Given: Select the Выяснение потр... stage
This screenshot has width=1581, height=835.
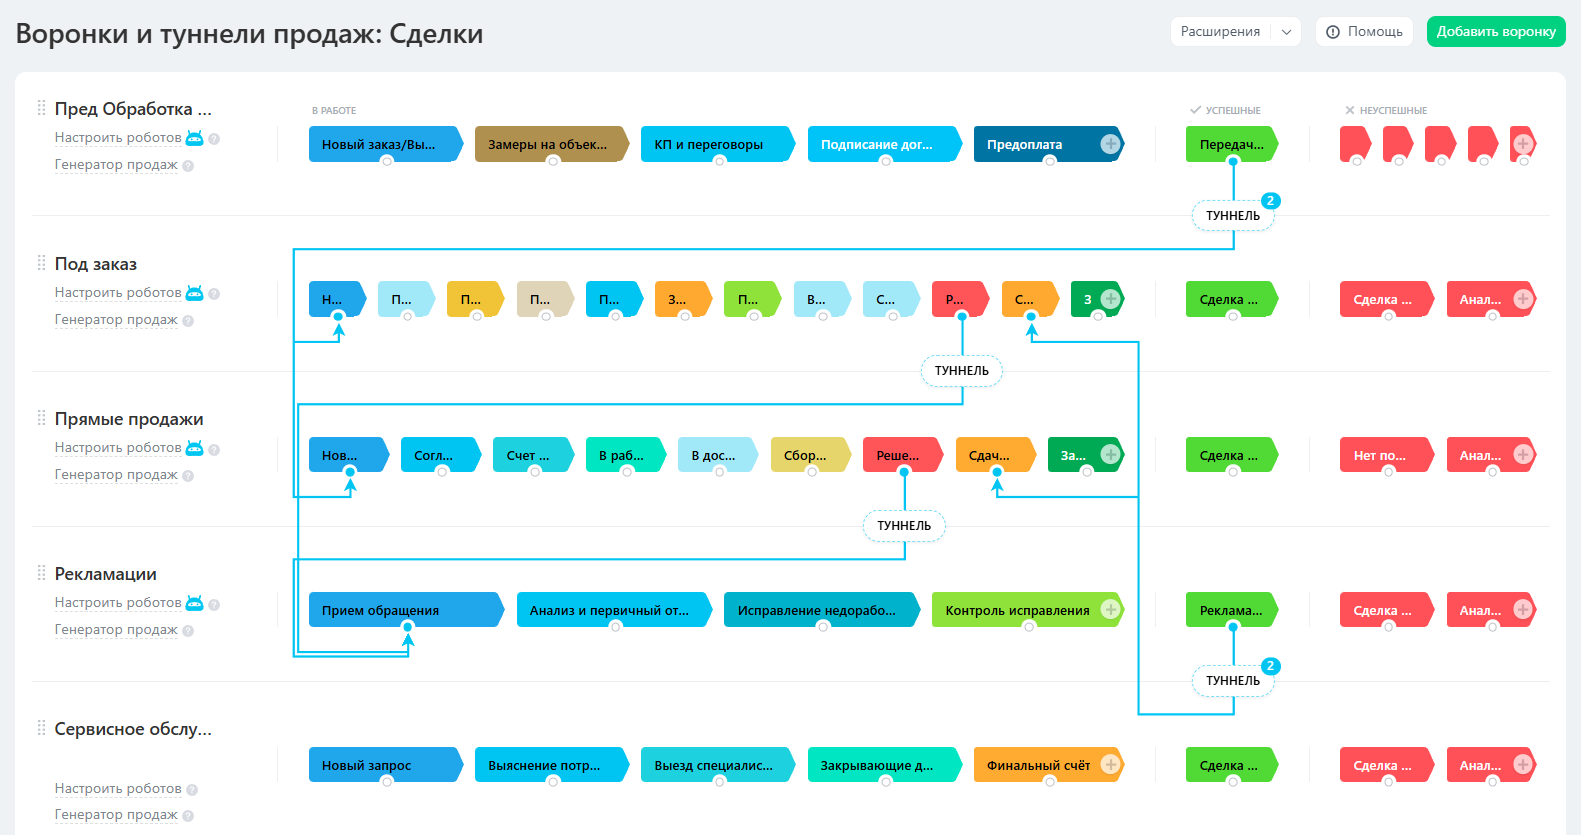Looking at the screenshot, I should [551, 765].
